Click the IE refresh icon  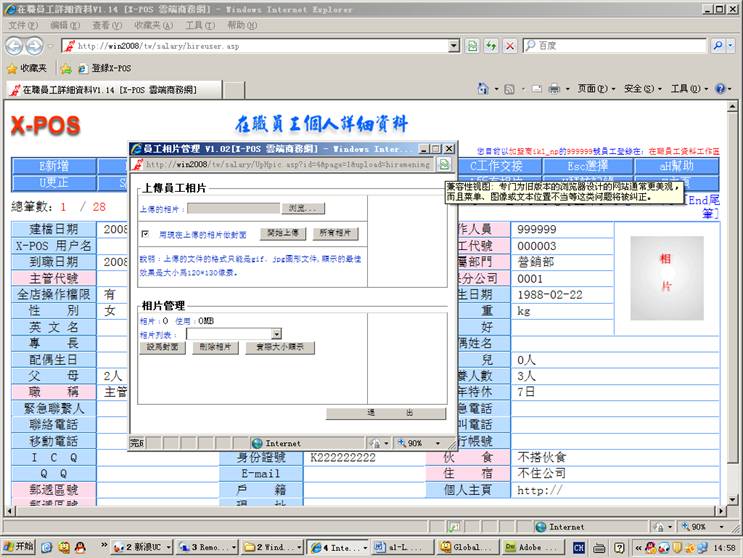491,46
